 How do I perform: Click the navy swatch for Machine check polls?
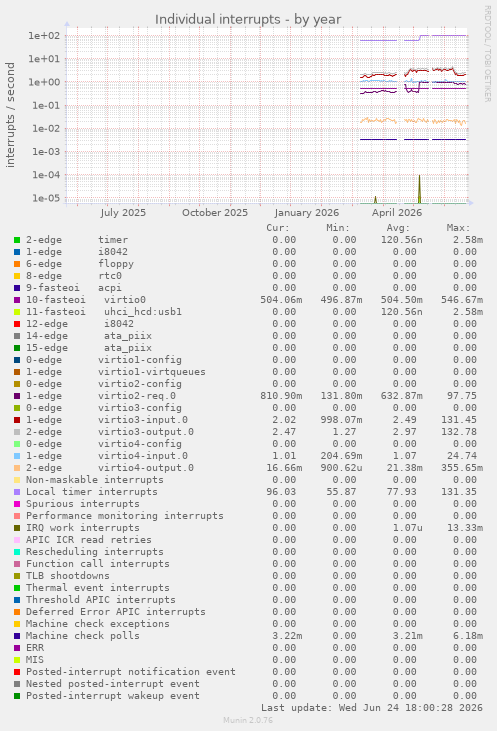tap(17, 636)
